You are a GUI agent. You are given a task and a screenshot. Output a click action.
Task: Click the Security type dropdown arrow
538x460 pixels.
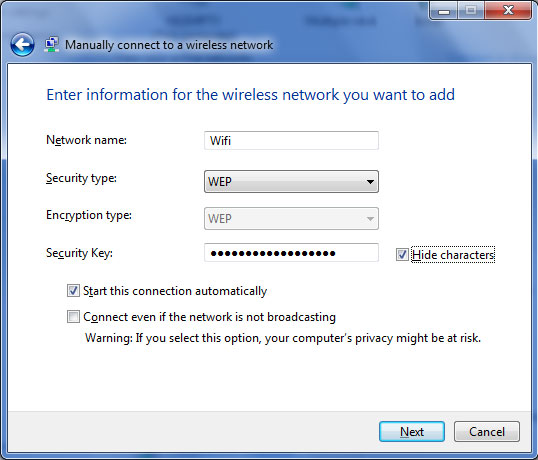370,181
